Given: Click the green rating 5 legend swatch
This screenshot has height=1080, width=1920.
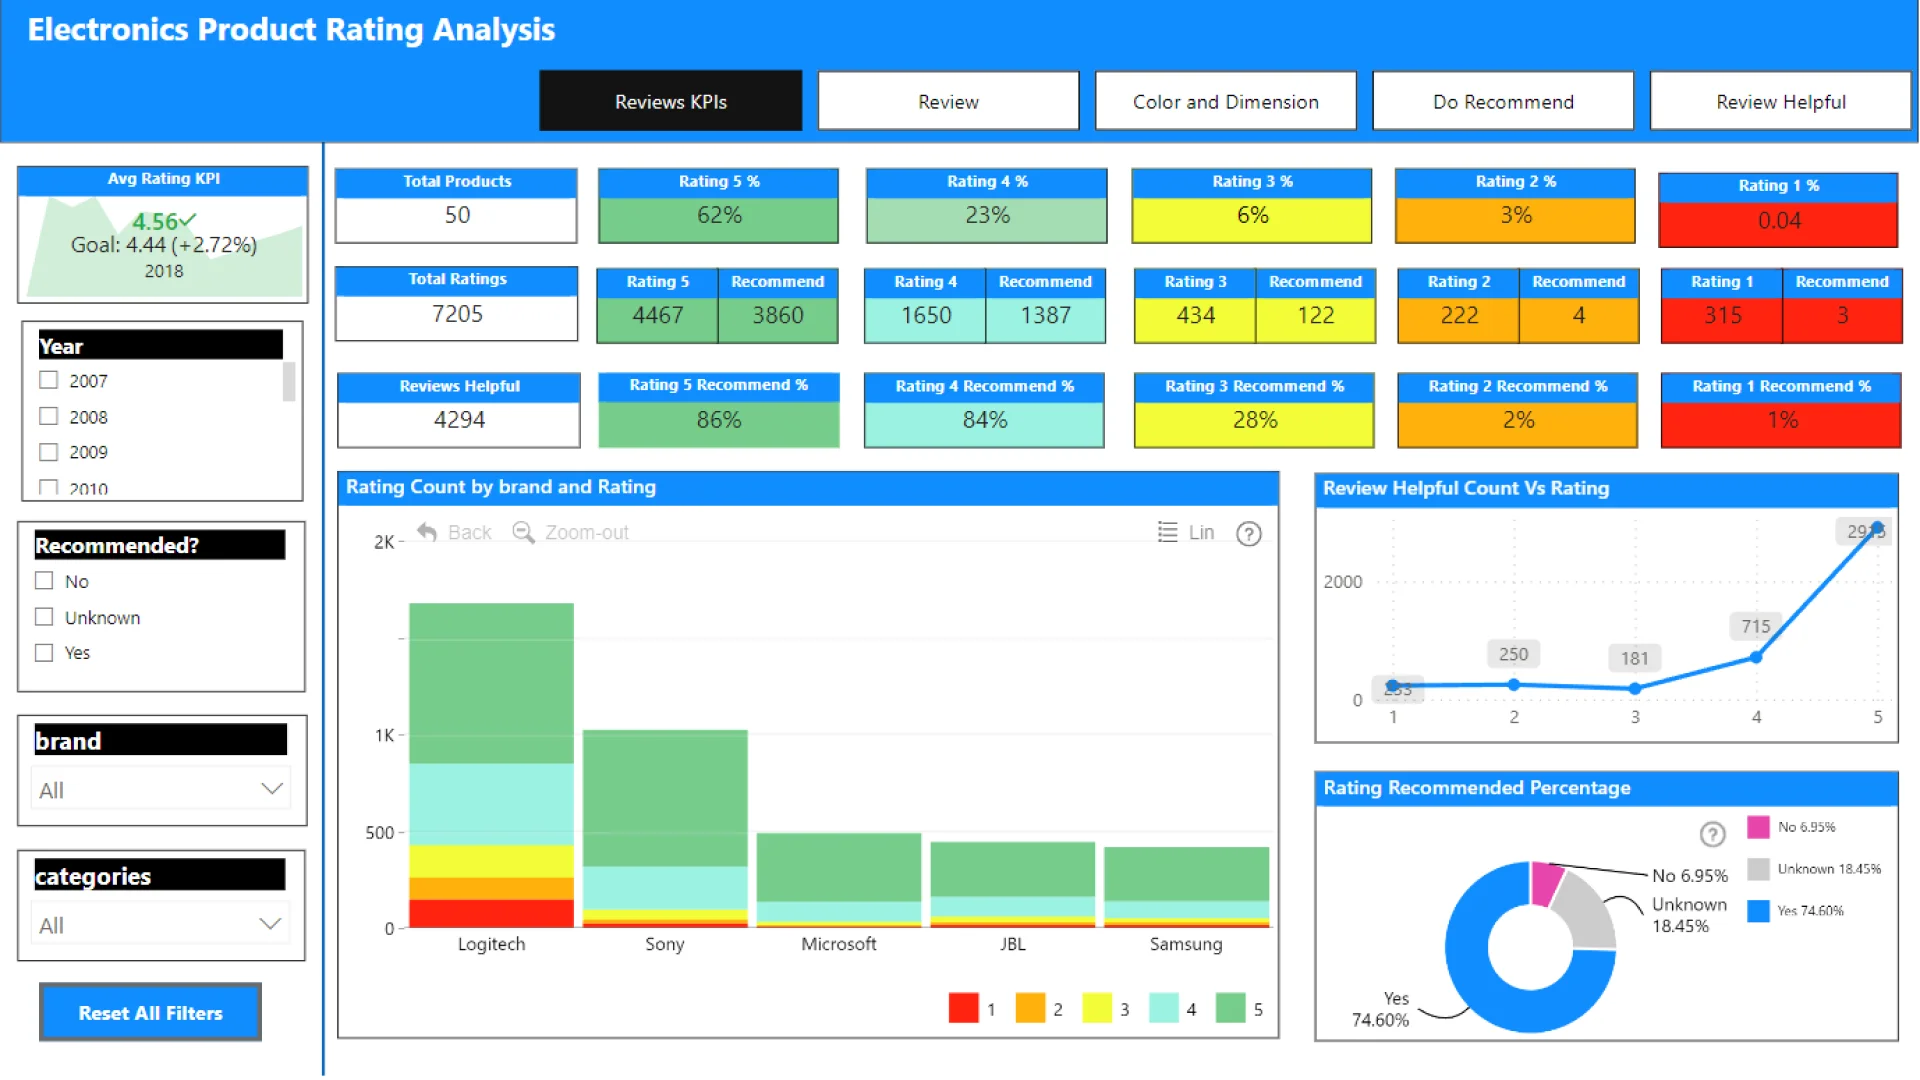Looking at the screenshot, I should pos(1230,1008).
